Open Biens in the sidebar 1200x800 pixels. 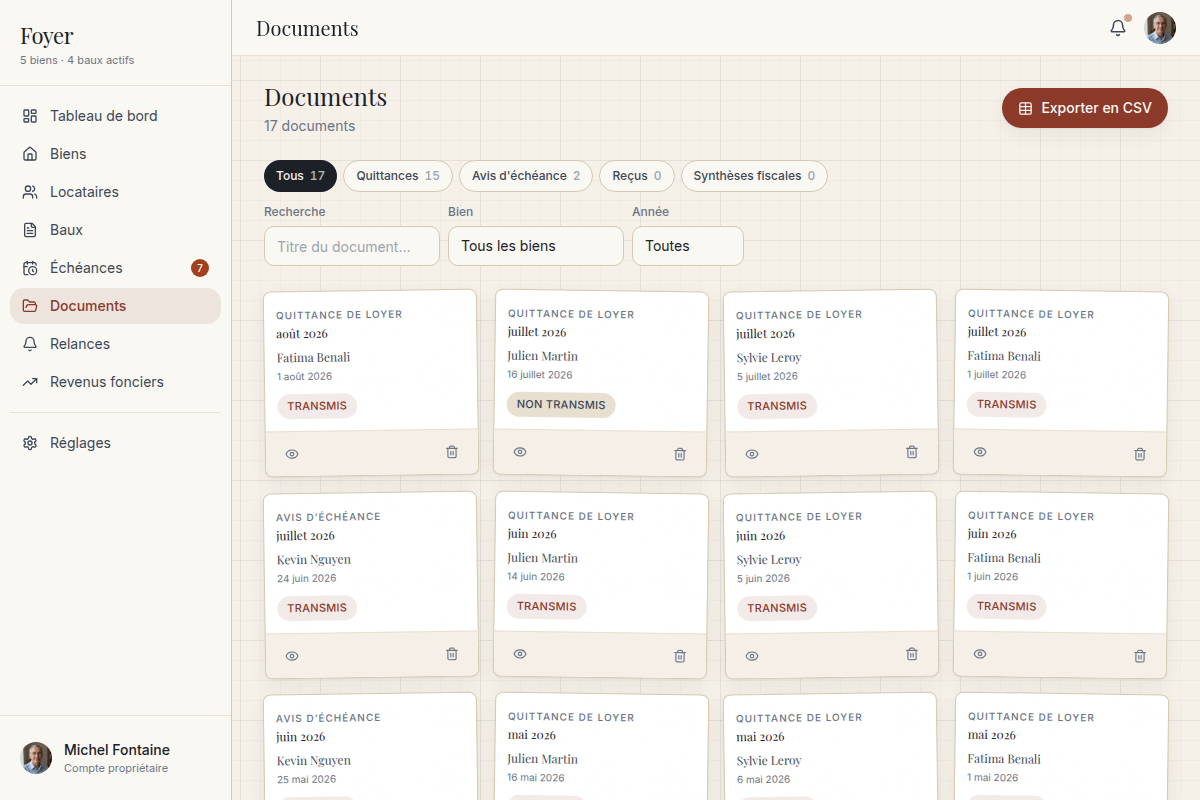(115, 154)
